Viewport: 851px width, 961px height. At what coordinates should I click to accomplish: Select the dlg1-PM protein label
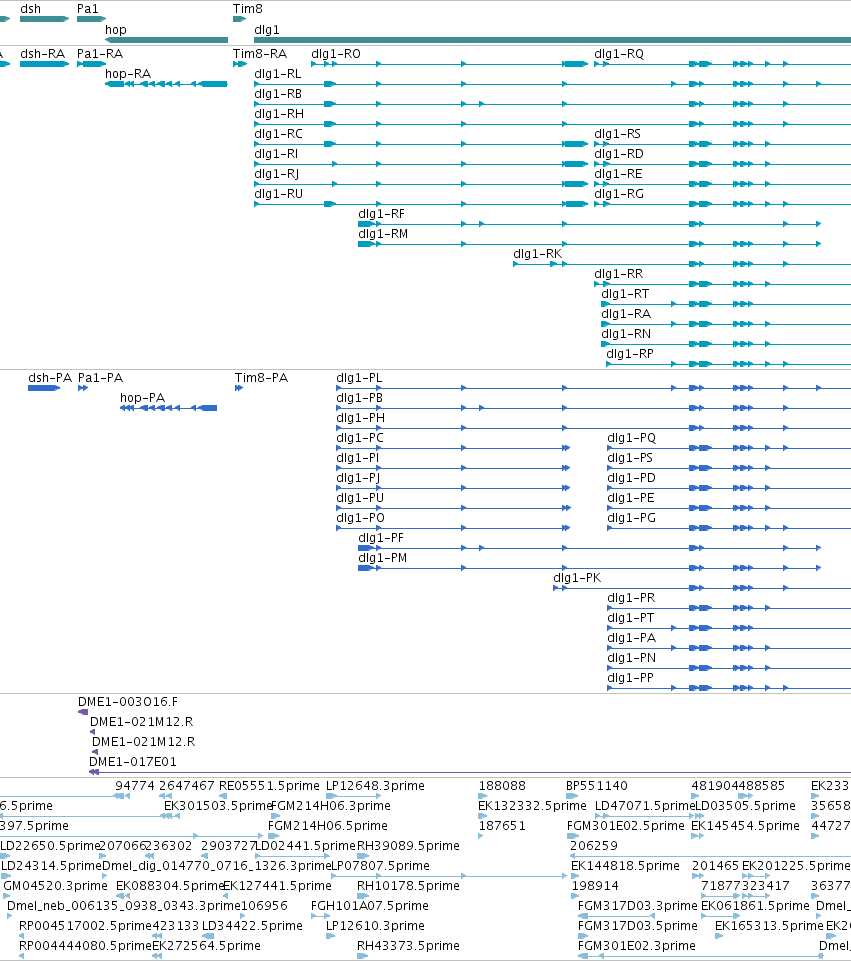click(x=383, y=558)
